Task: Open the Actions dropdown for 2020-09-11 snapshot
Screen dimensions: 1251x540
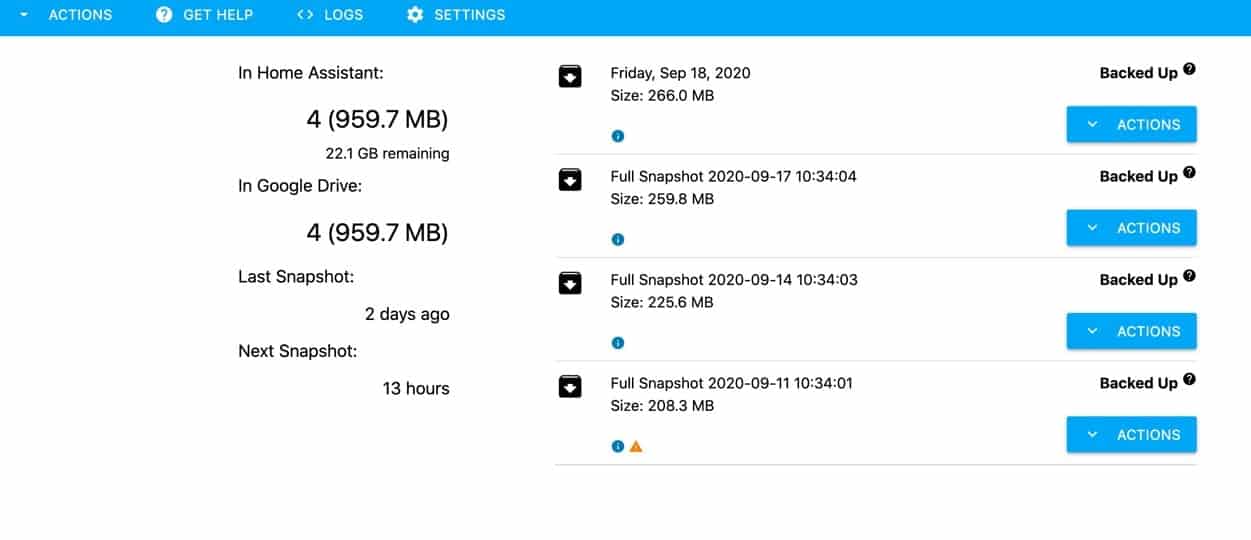Action: point(1131,435)
